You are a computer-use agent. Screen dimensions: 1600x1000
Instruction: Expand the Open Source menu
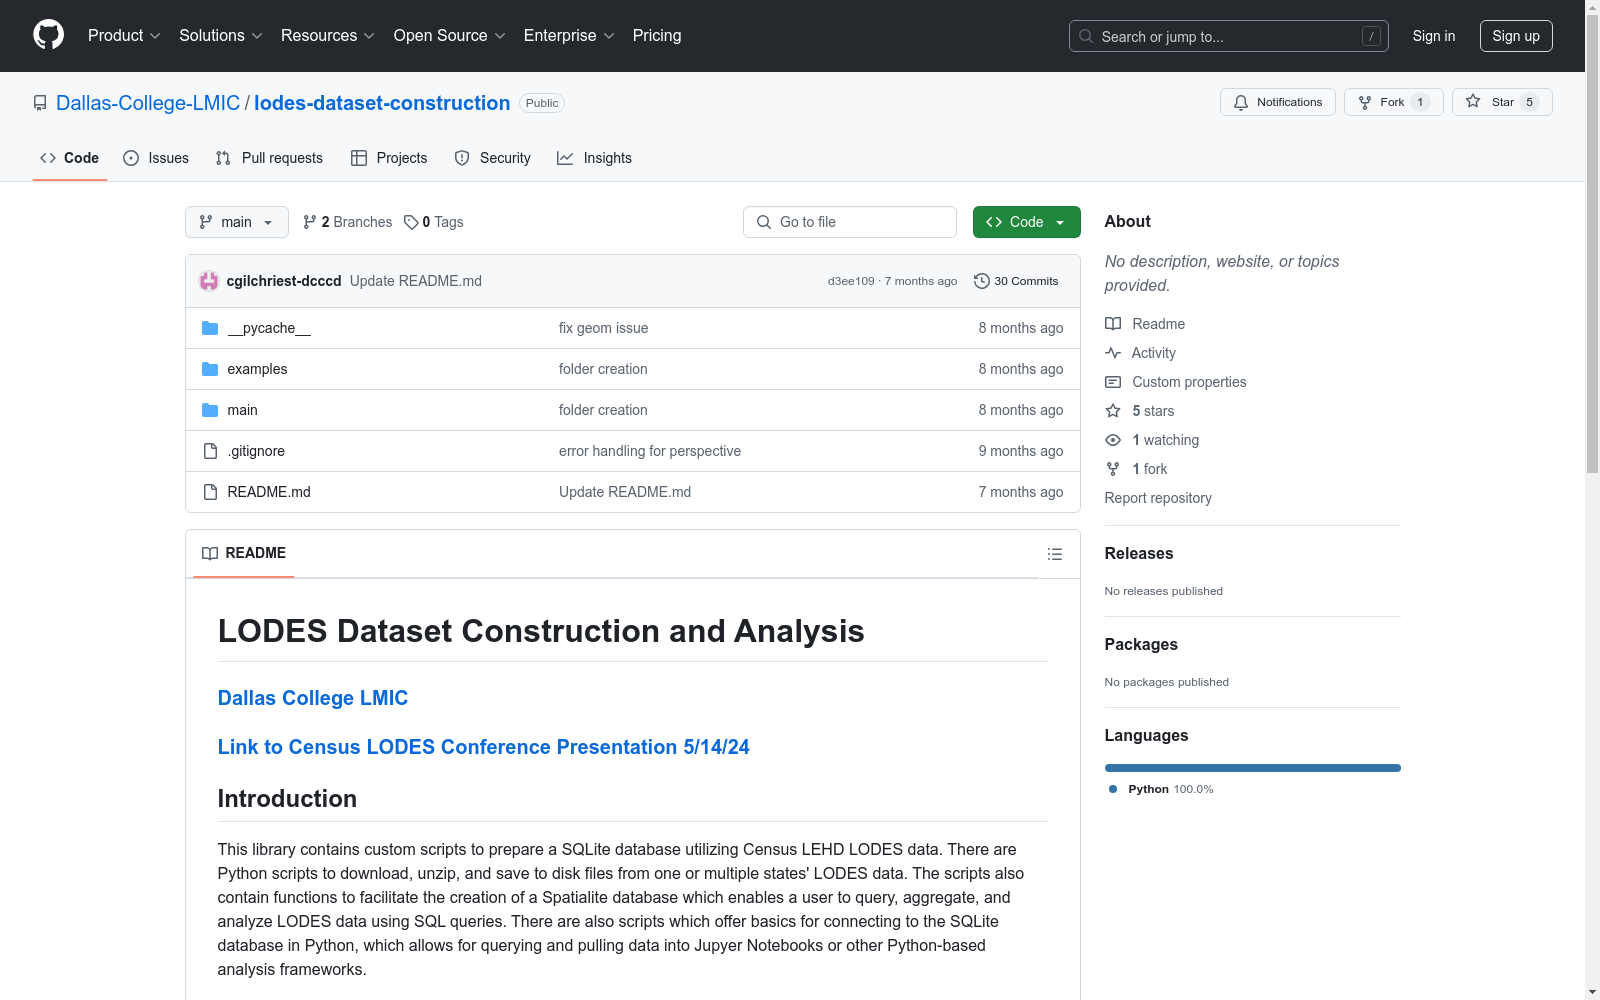coord(450,35)
